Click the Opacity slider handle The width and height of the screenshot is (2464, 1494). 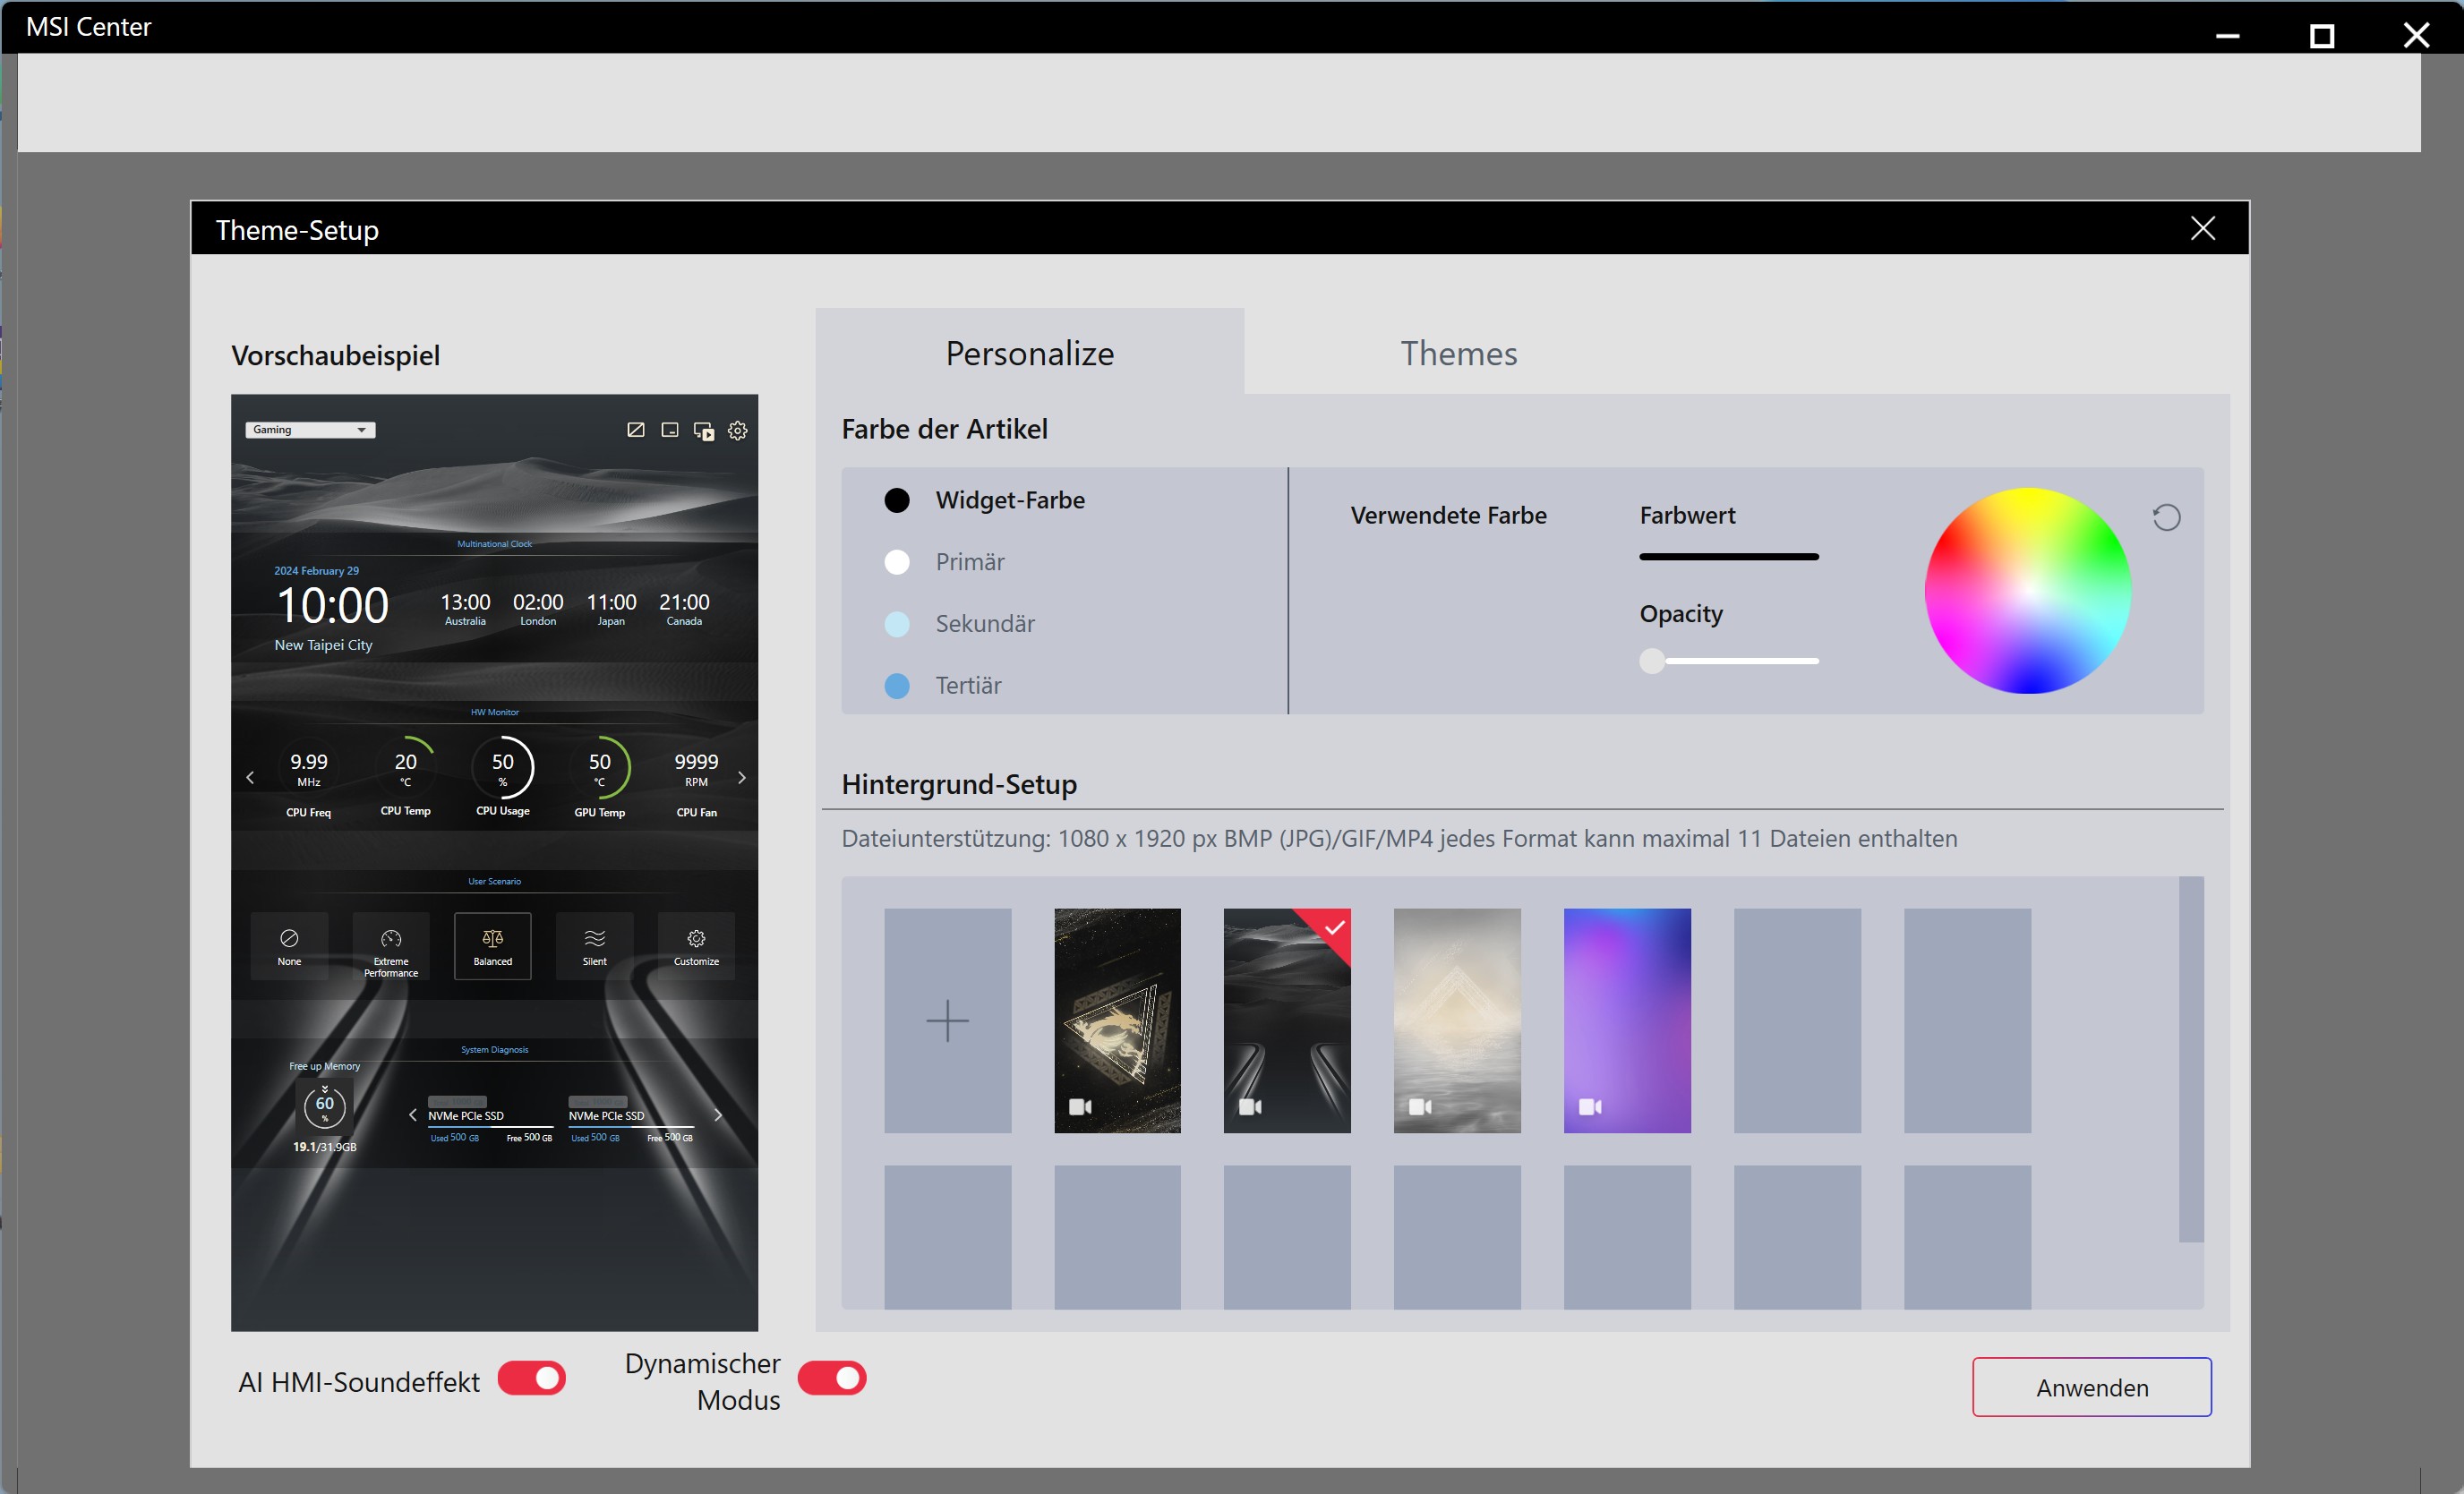(1652, 661)
